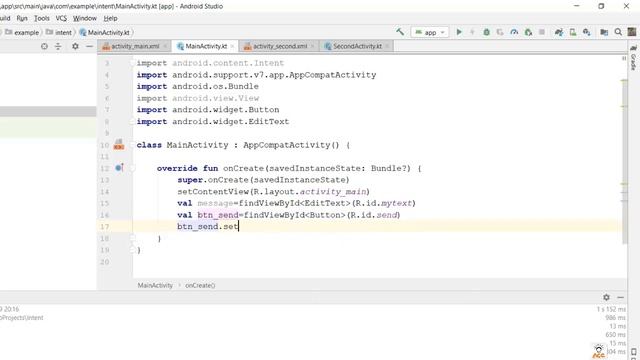Collapse the MainActivity class fold marker
The height and width of the screenshot is (360, 640).
[x=132, y=145]
